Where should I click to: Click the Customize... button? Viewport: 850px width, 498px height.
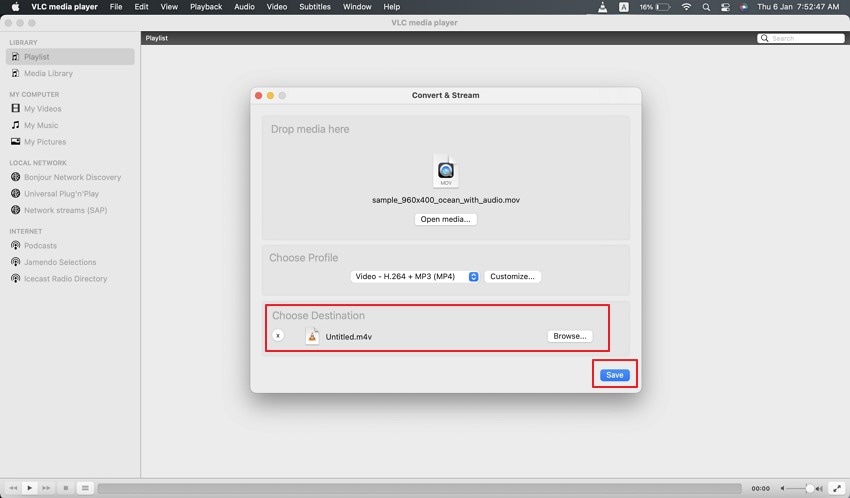(512, 277)
